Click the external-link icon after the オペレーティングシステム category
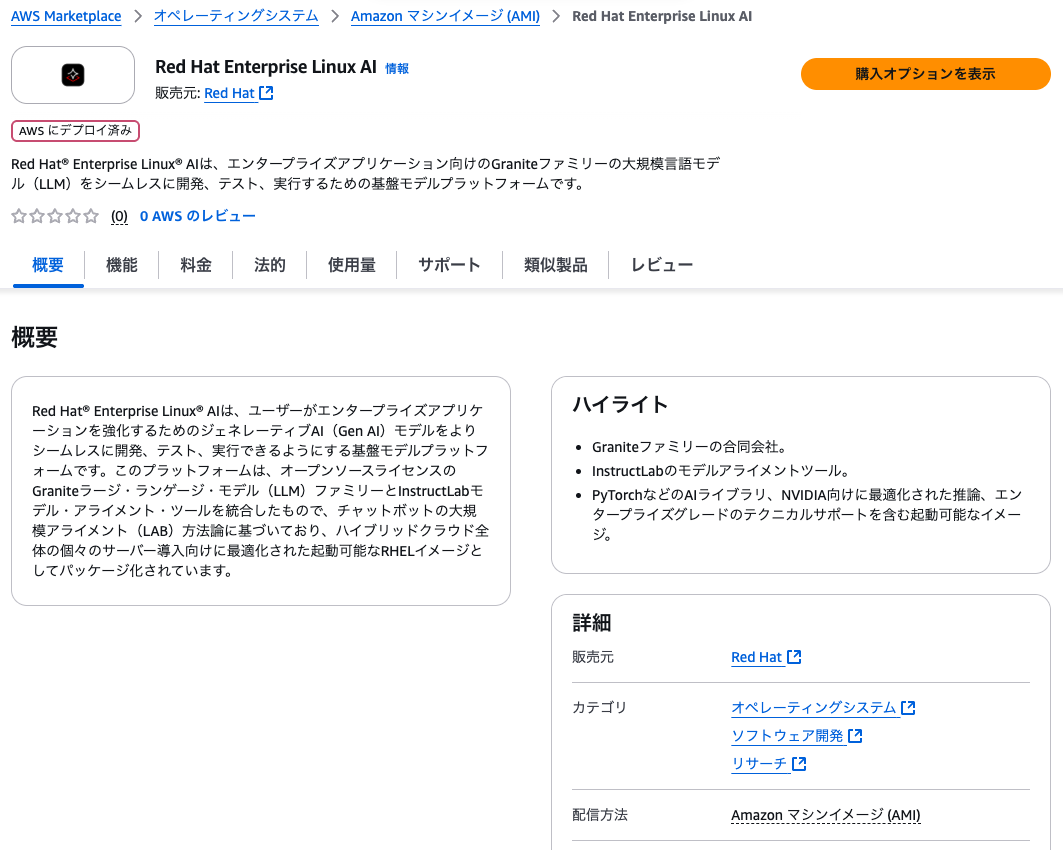Viewport: 1063px width, 850px height. pos(908,708)
